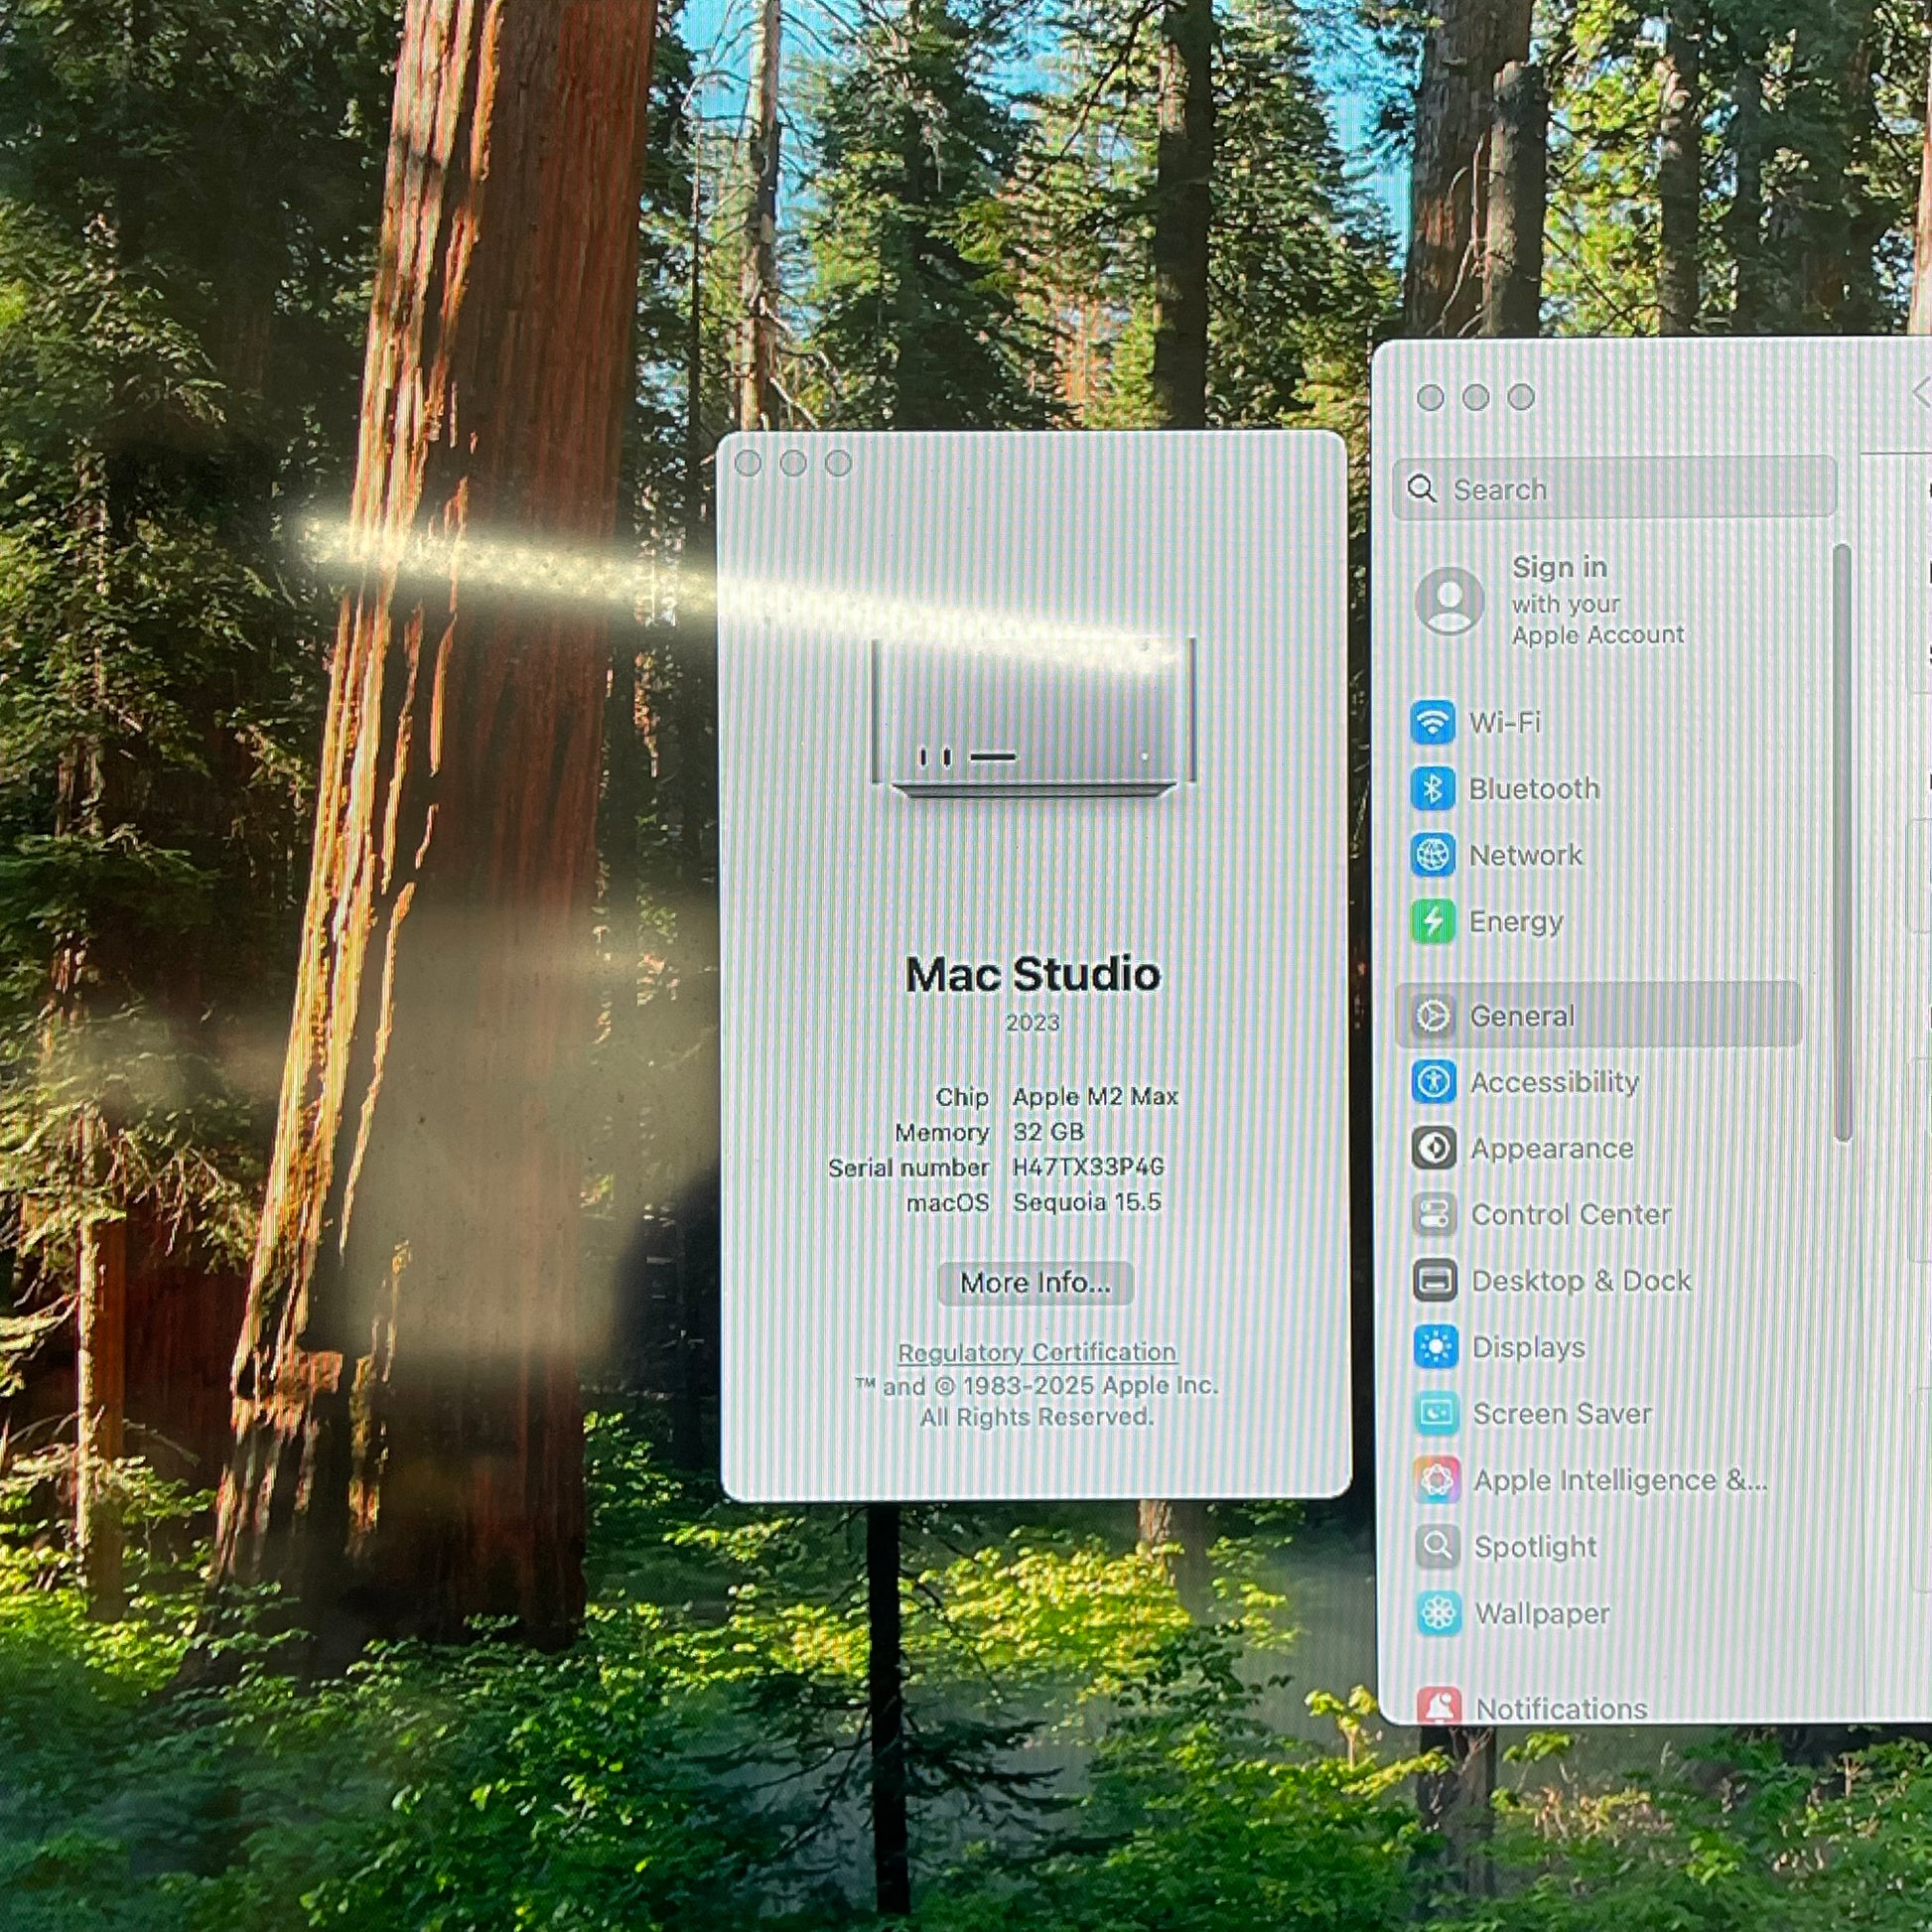
Task: Open the Accessibility icon
Action: click(1433, 1082)
